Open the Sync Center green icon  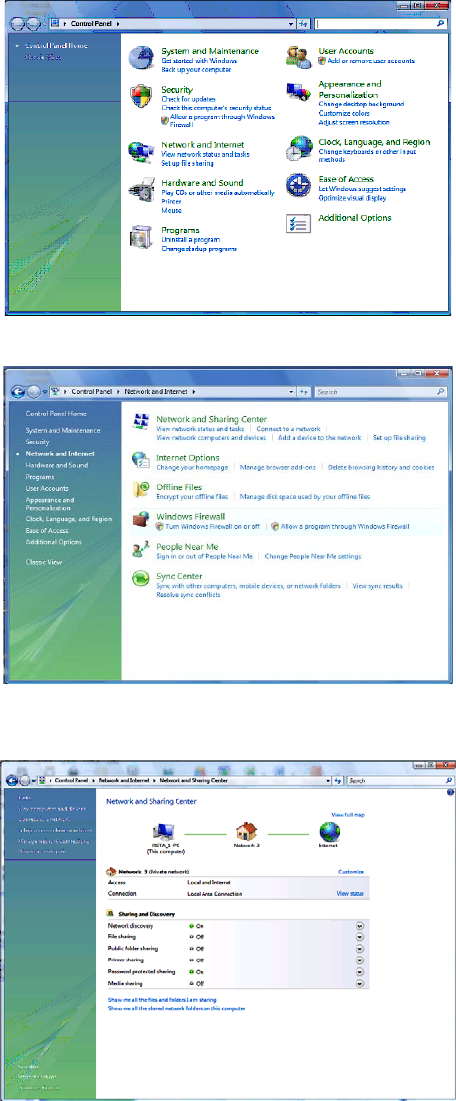point(141,579)
